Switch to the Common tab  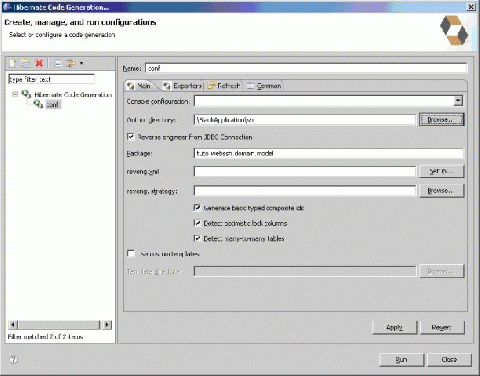(x=264, y=86)
